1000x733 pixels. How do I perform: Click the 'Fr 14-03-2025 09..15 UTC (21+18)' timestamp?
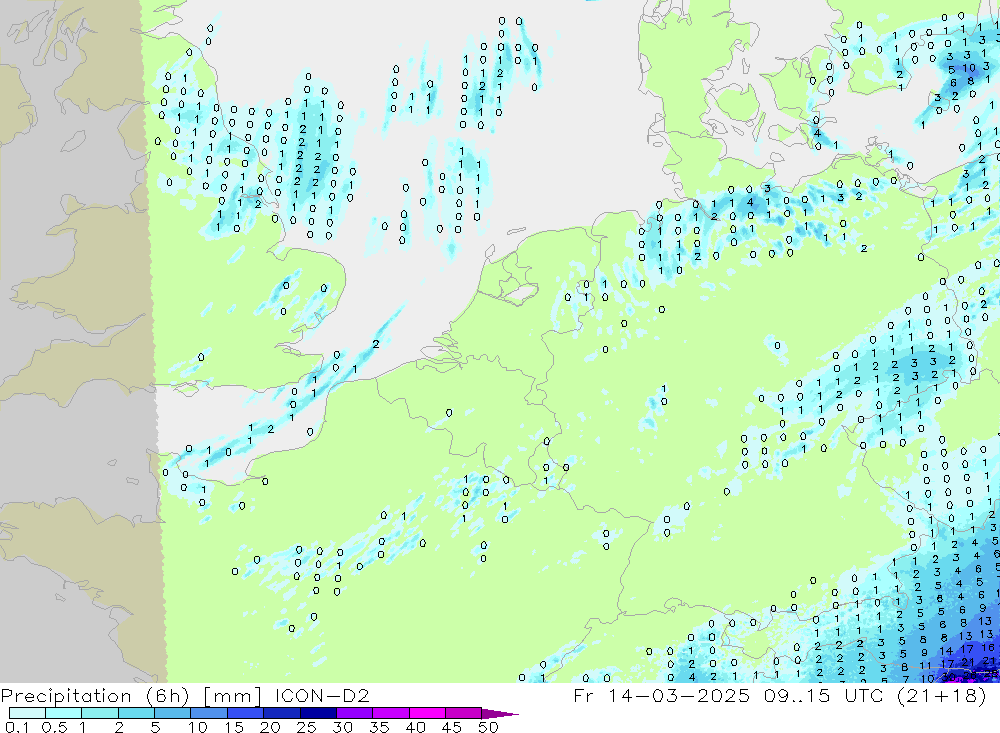[x=780, y=696]
